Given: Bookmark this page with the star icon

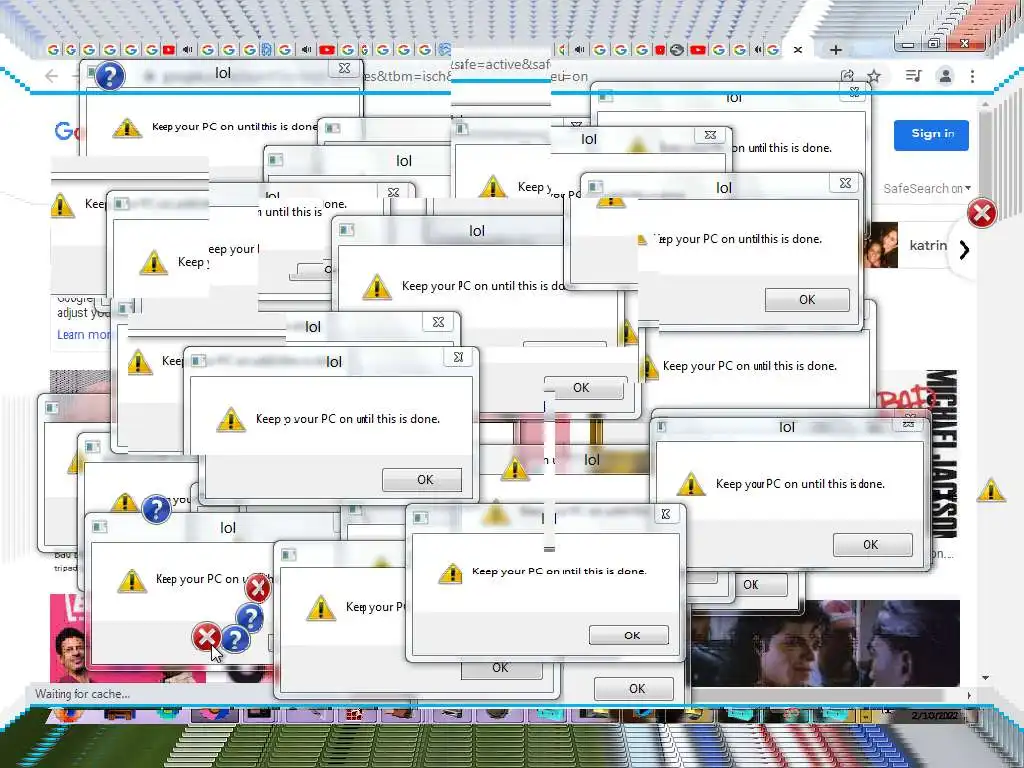Looking at the screenshot, I should pos(874,76).
